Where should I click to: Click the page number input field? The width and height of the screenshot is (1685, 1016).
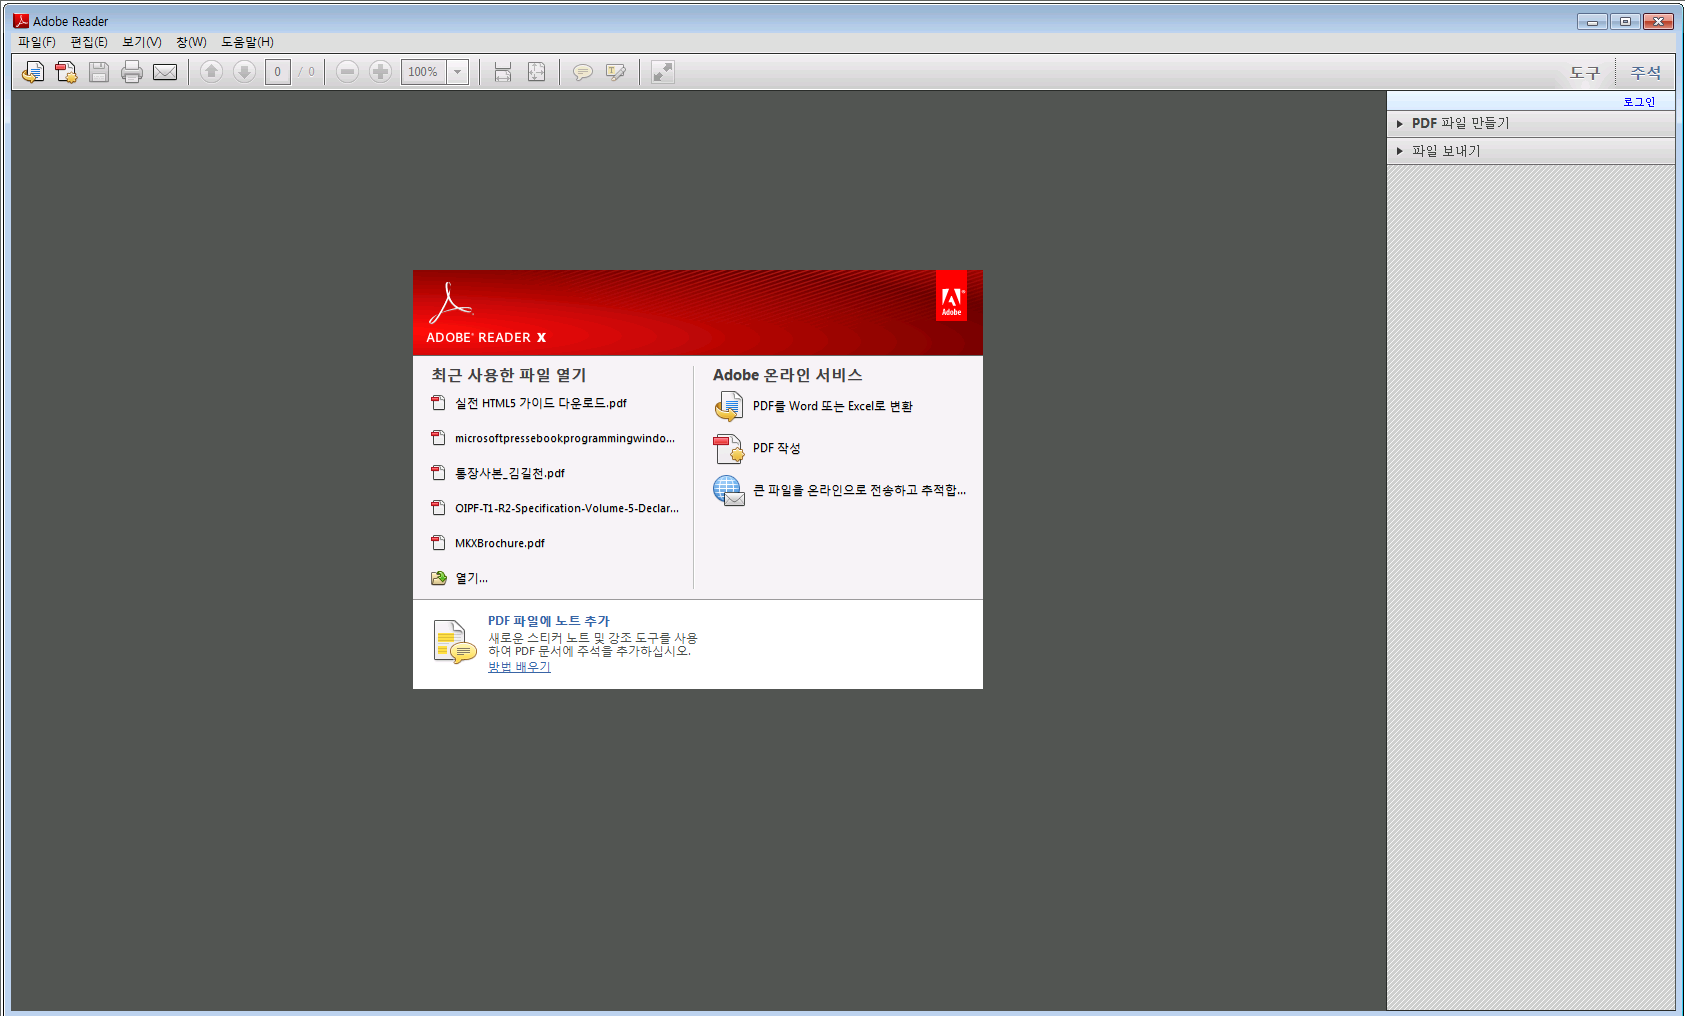click(278, 72)
